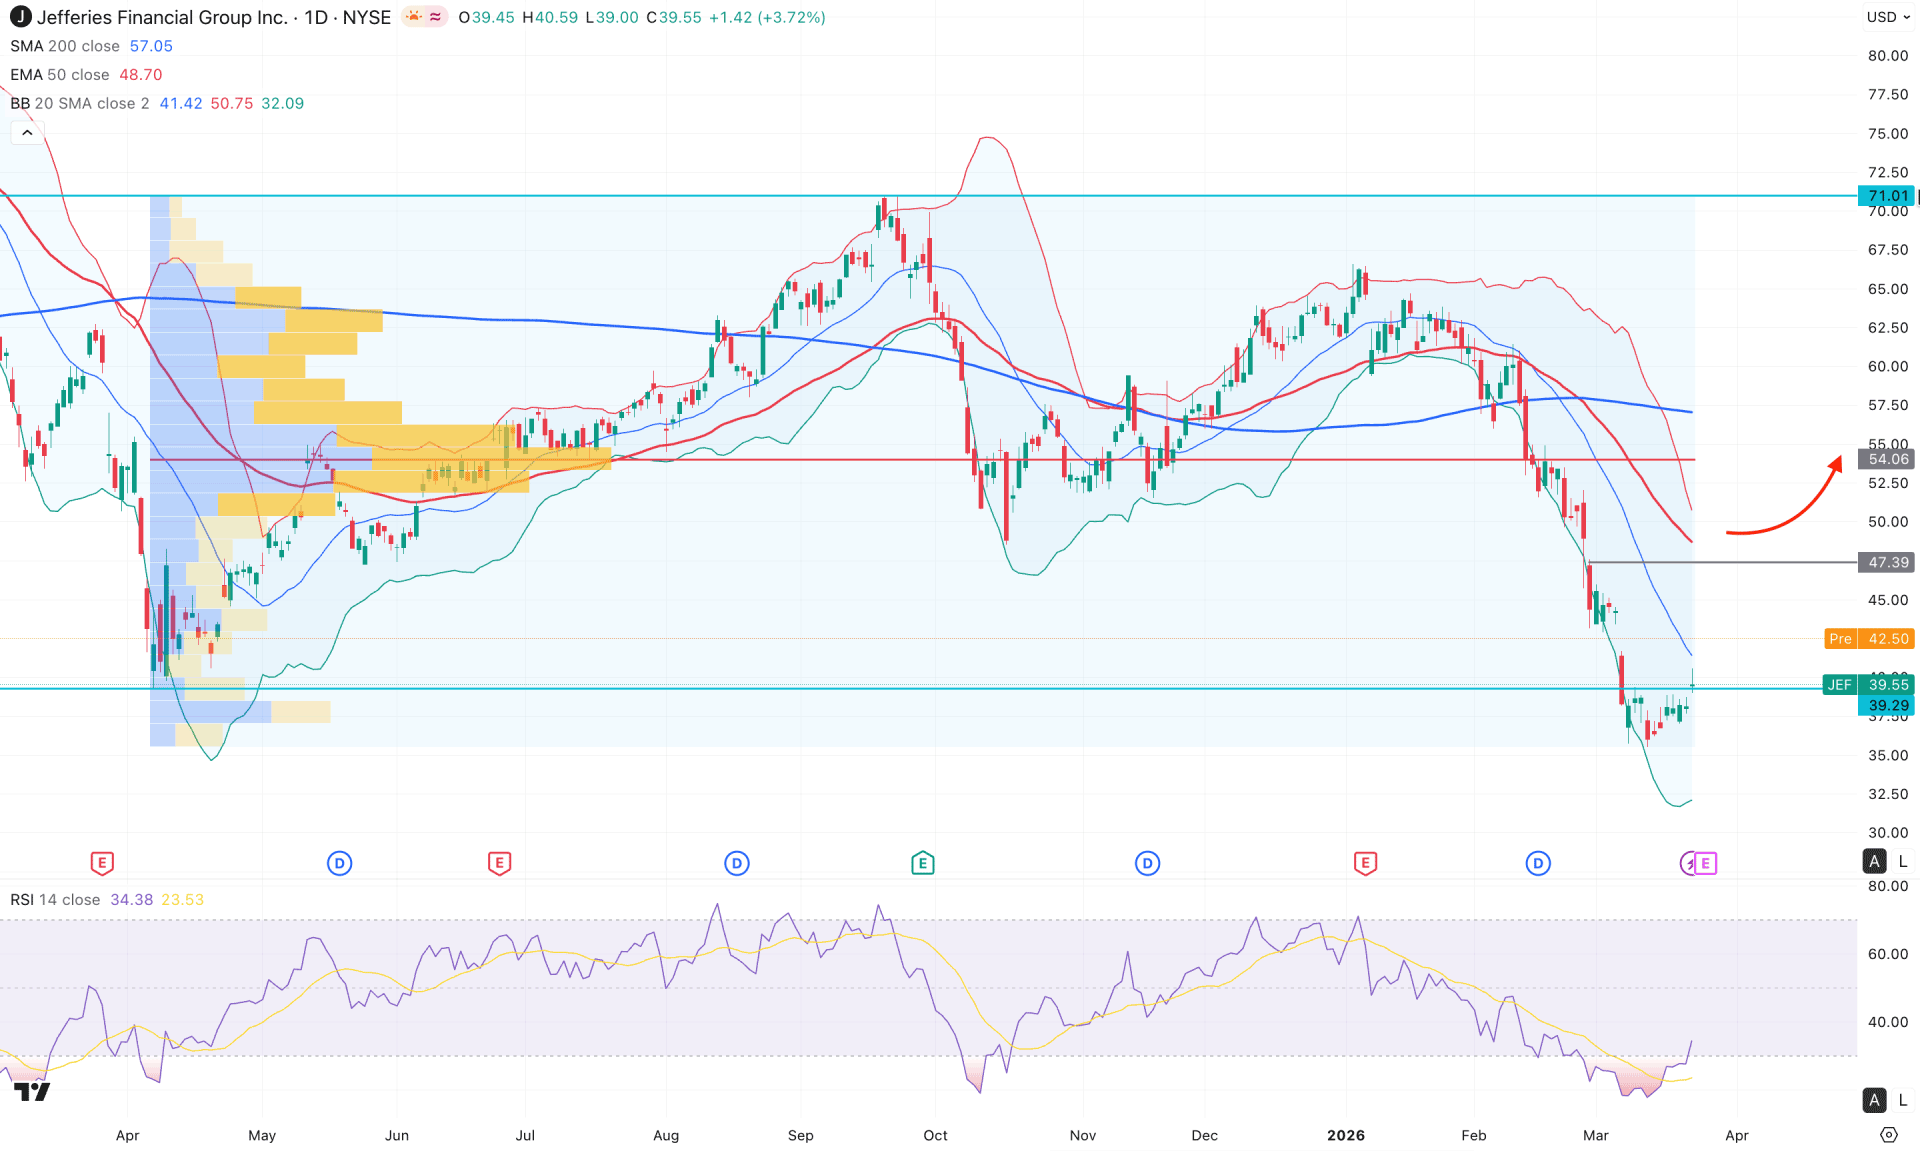Click the JEF 39.55 last price label

pyautogui.click(x=1869, y=685)
